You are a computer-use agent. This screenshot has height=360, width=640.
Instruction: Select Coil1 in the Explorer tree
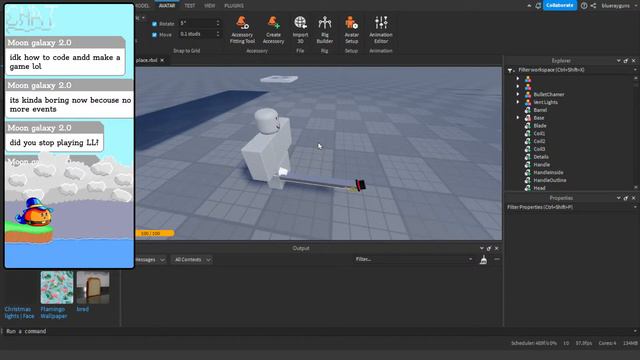(x=539, y=133)
